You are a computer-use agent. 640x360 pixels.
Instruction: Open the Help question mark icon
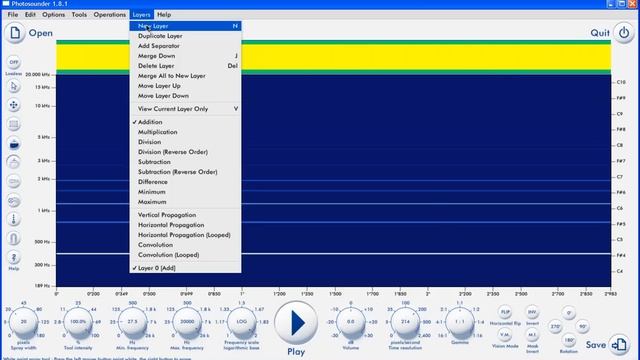coord(14,258)
